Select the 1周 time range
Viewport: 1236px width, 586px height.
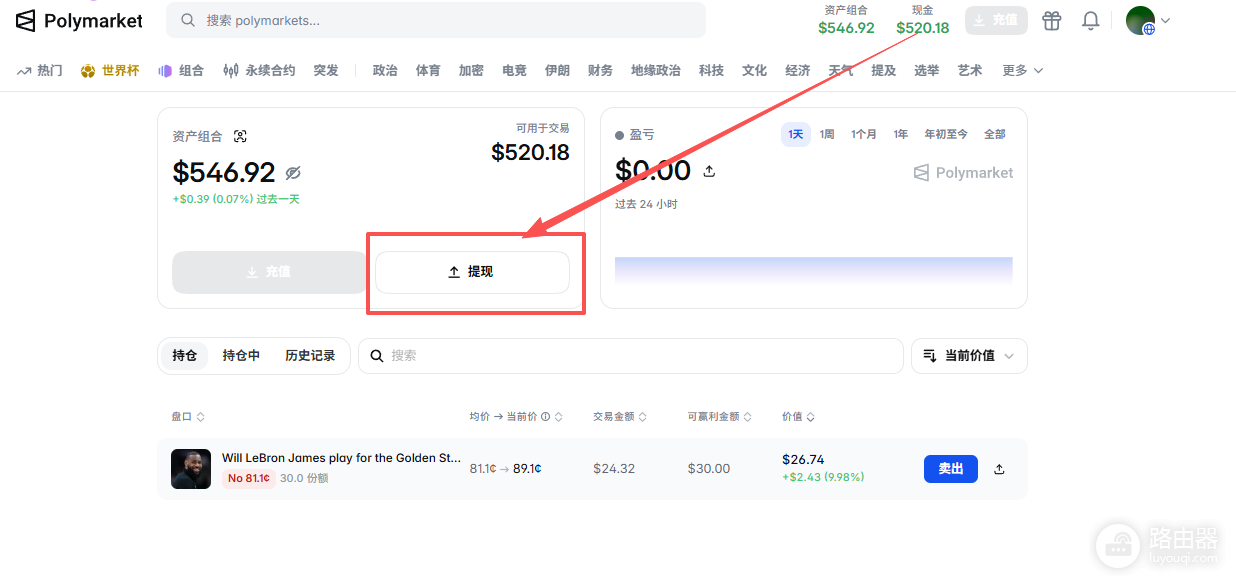827,134
